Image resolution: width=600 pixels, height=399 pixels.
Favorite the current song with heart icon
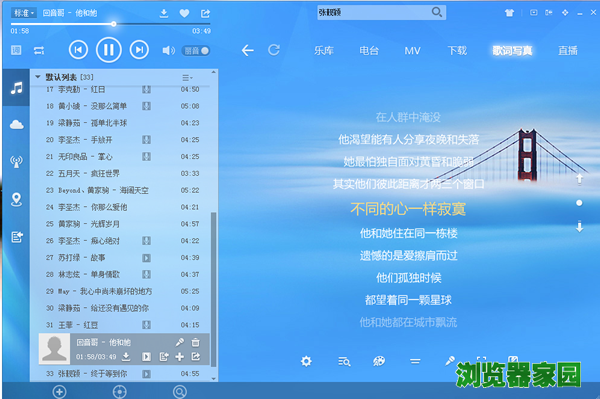[x=184, y=13]
